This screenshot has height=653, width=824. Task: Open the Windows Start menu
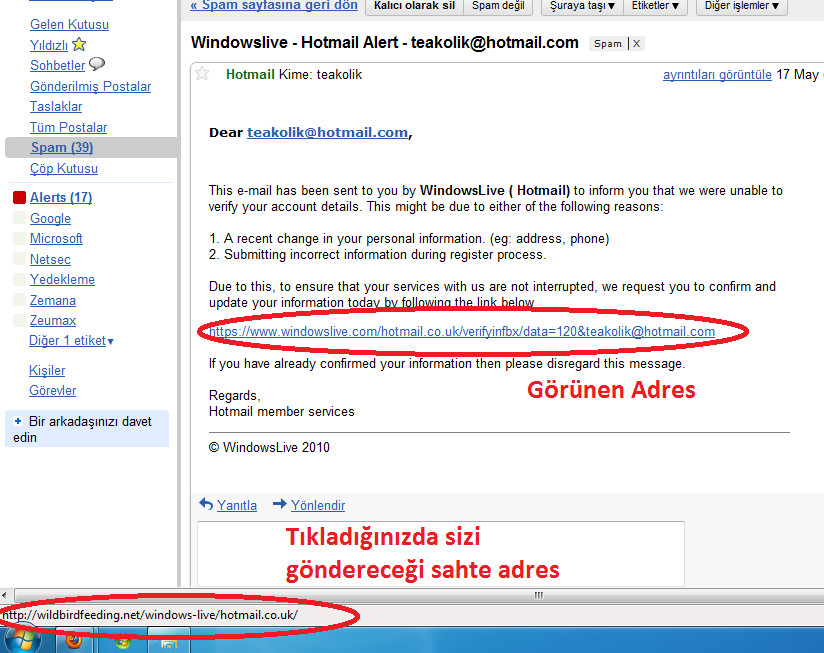tap(21, 641)
